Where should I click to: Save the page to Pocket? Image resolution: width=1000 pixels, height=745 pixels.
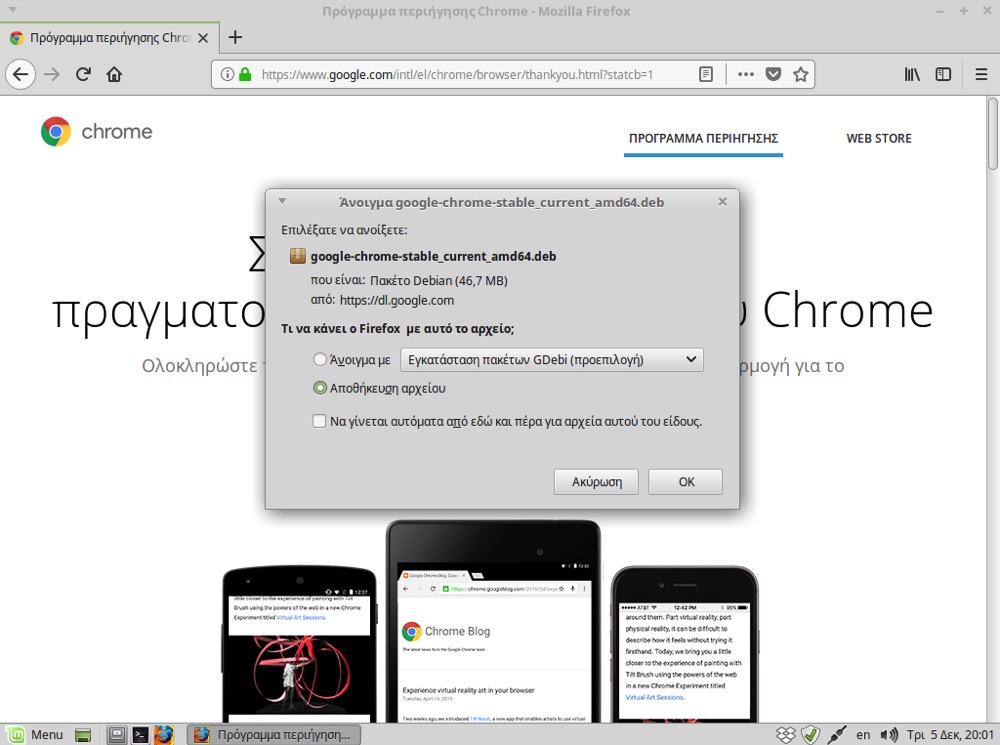point(774,75)
